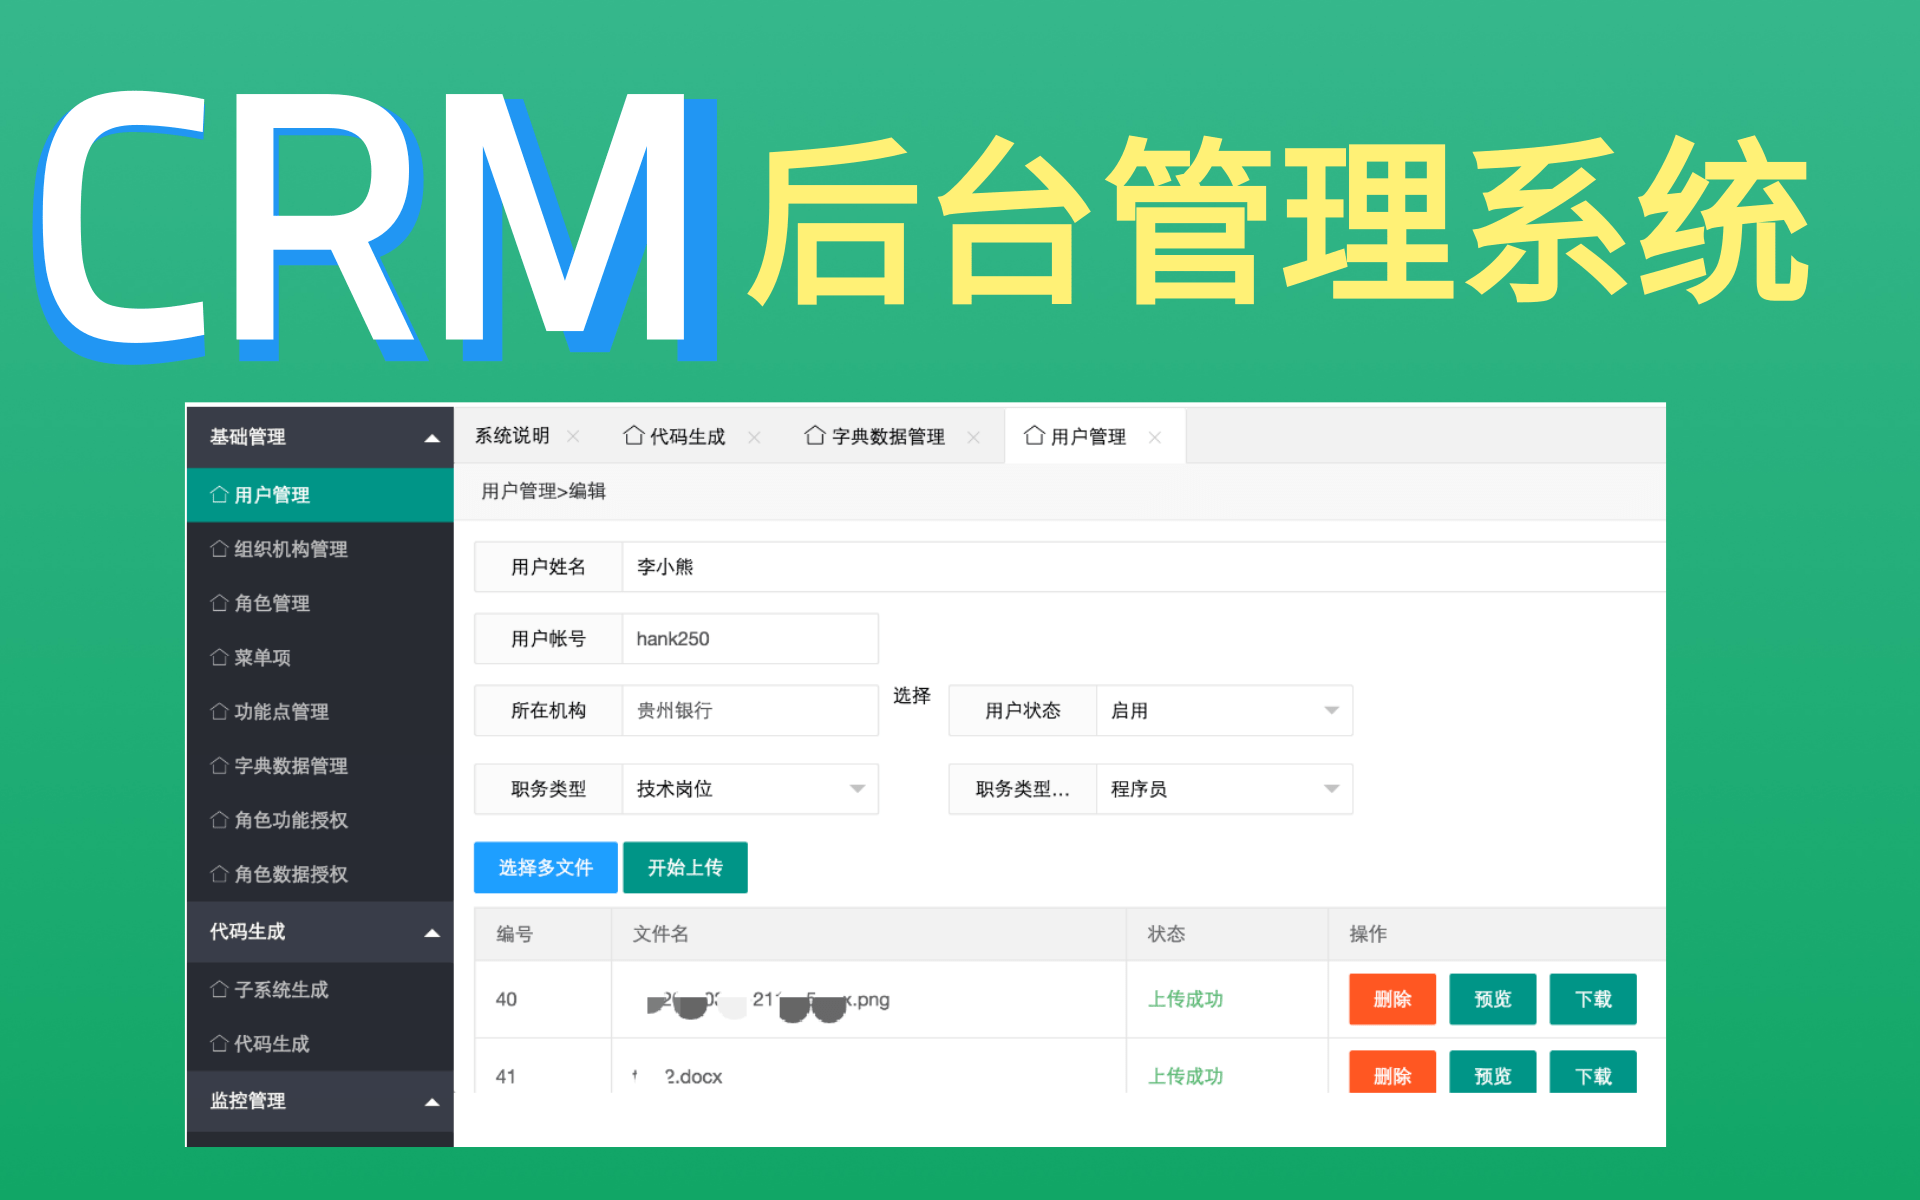Switch to the 字典数据管理 tab

888,437
